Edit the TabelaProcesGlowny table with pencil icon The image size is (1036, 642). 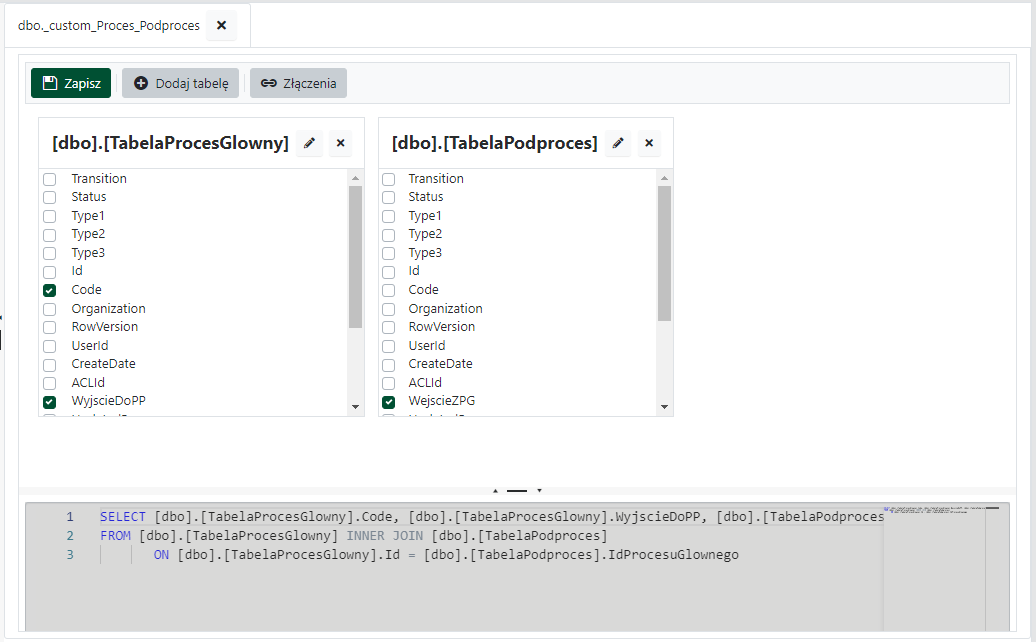(310, 144)
